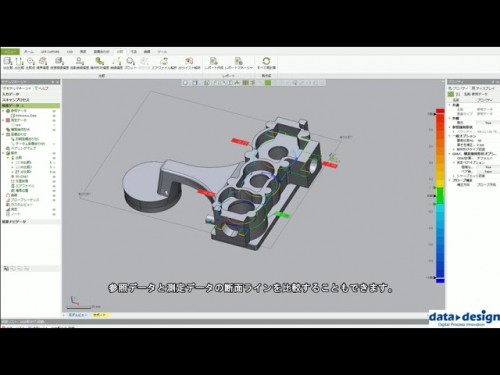
Task: Click the 表示 True value dropdown
Action: pos(488,123)
